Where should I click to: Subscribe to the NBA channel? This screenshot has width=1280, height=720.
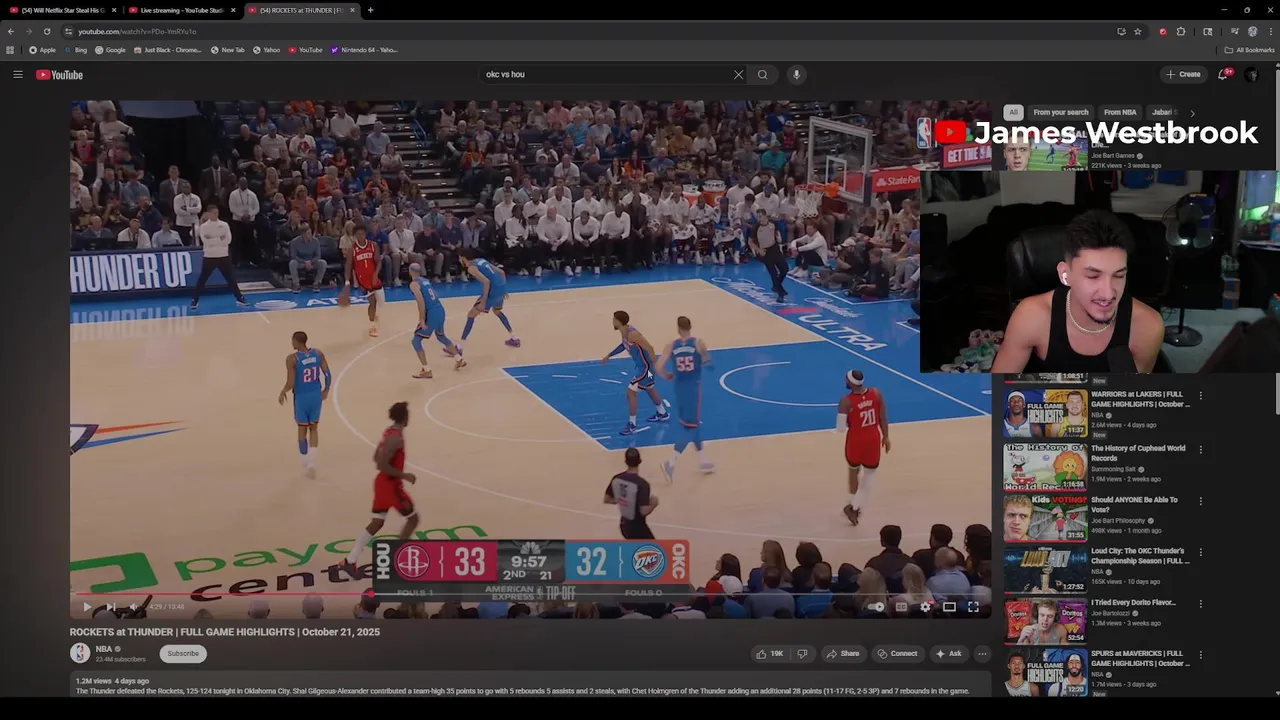tap(183, 653)
